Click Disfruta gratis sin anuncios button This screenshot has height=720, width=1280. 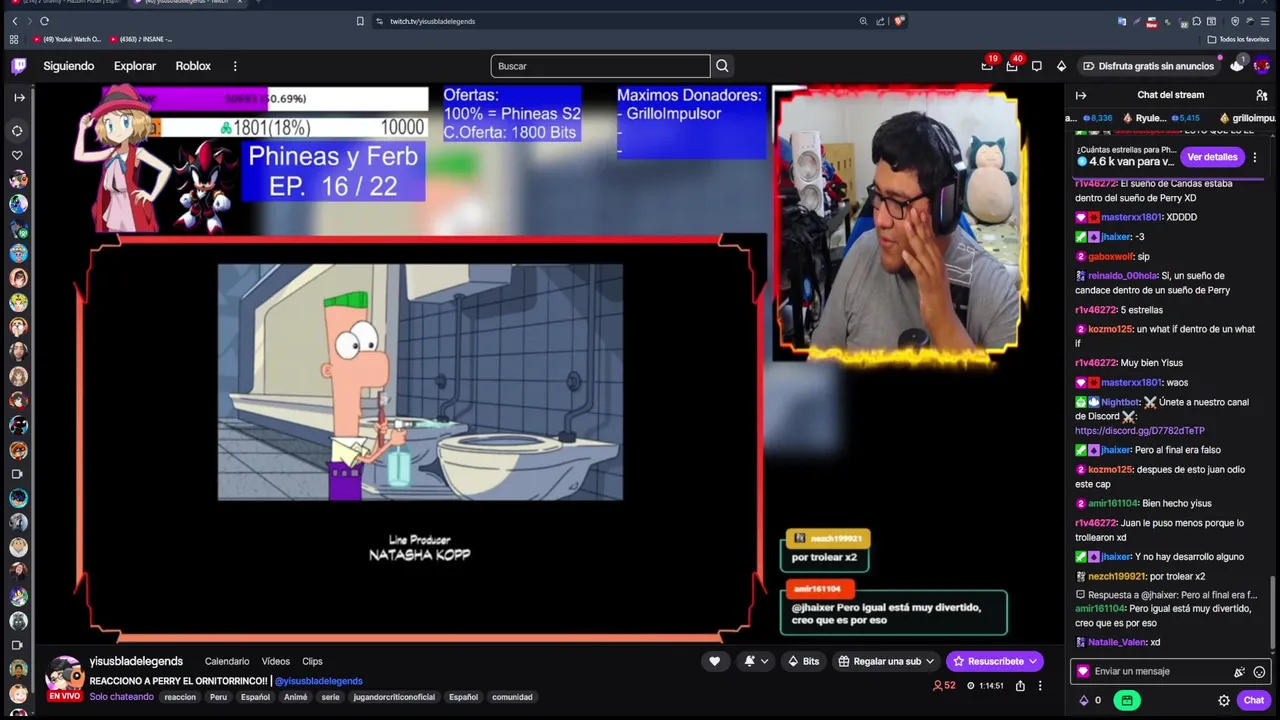(1148, 66)
